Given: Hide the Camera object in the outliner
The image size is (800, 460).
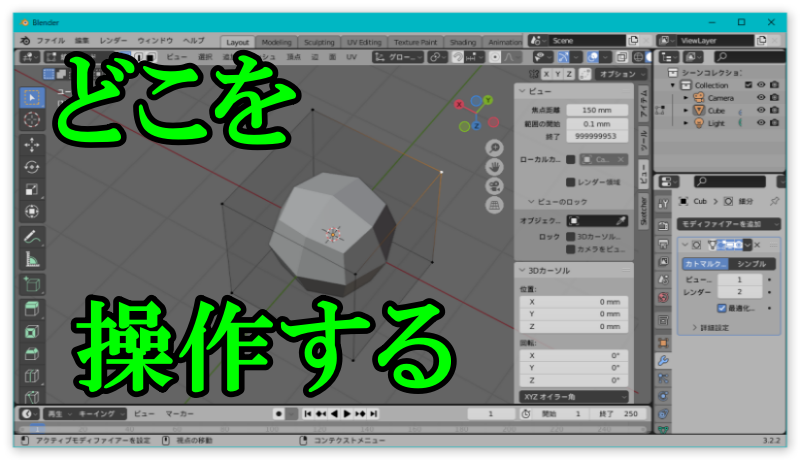Looking at the screenshot, I should (x=761, y=98).
